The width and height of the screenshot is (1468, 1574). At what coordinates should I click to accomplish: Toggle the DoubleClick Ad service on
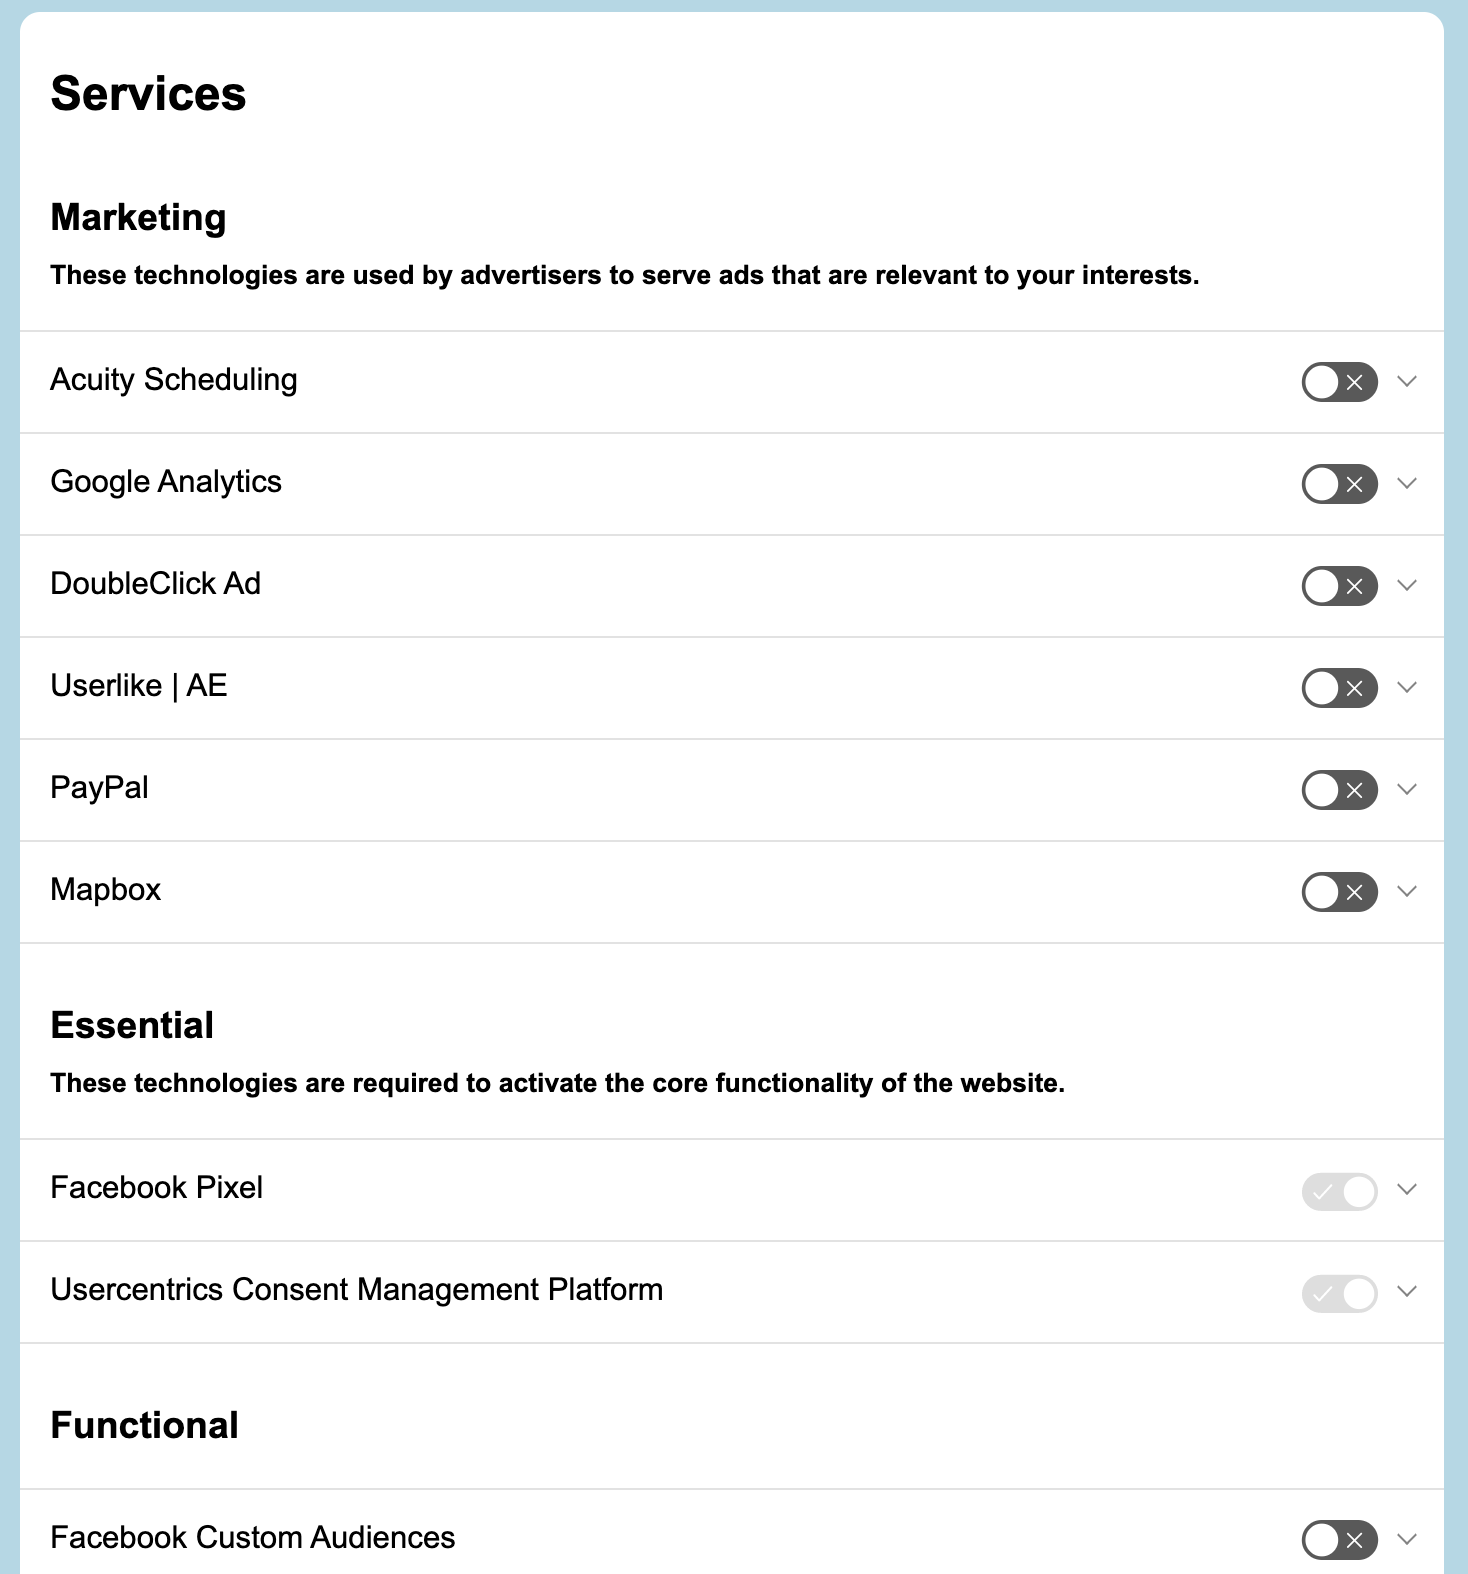click(x=1339, y=586)
